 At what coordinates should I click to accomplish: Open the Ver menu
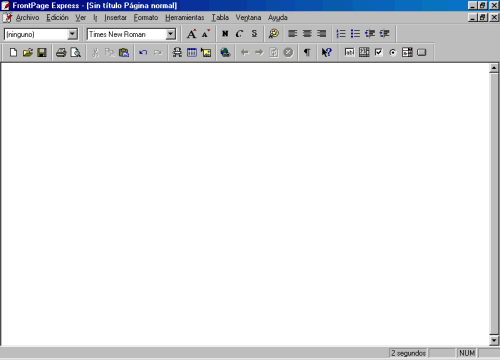pyautogui.click(x=80, y=17)
